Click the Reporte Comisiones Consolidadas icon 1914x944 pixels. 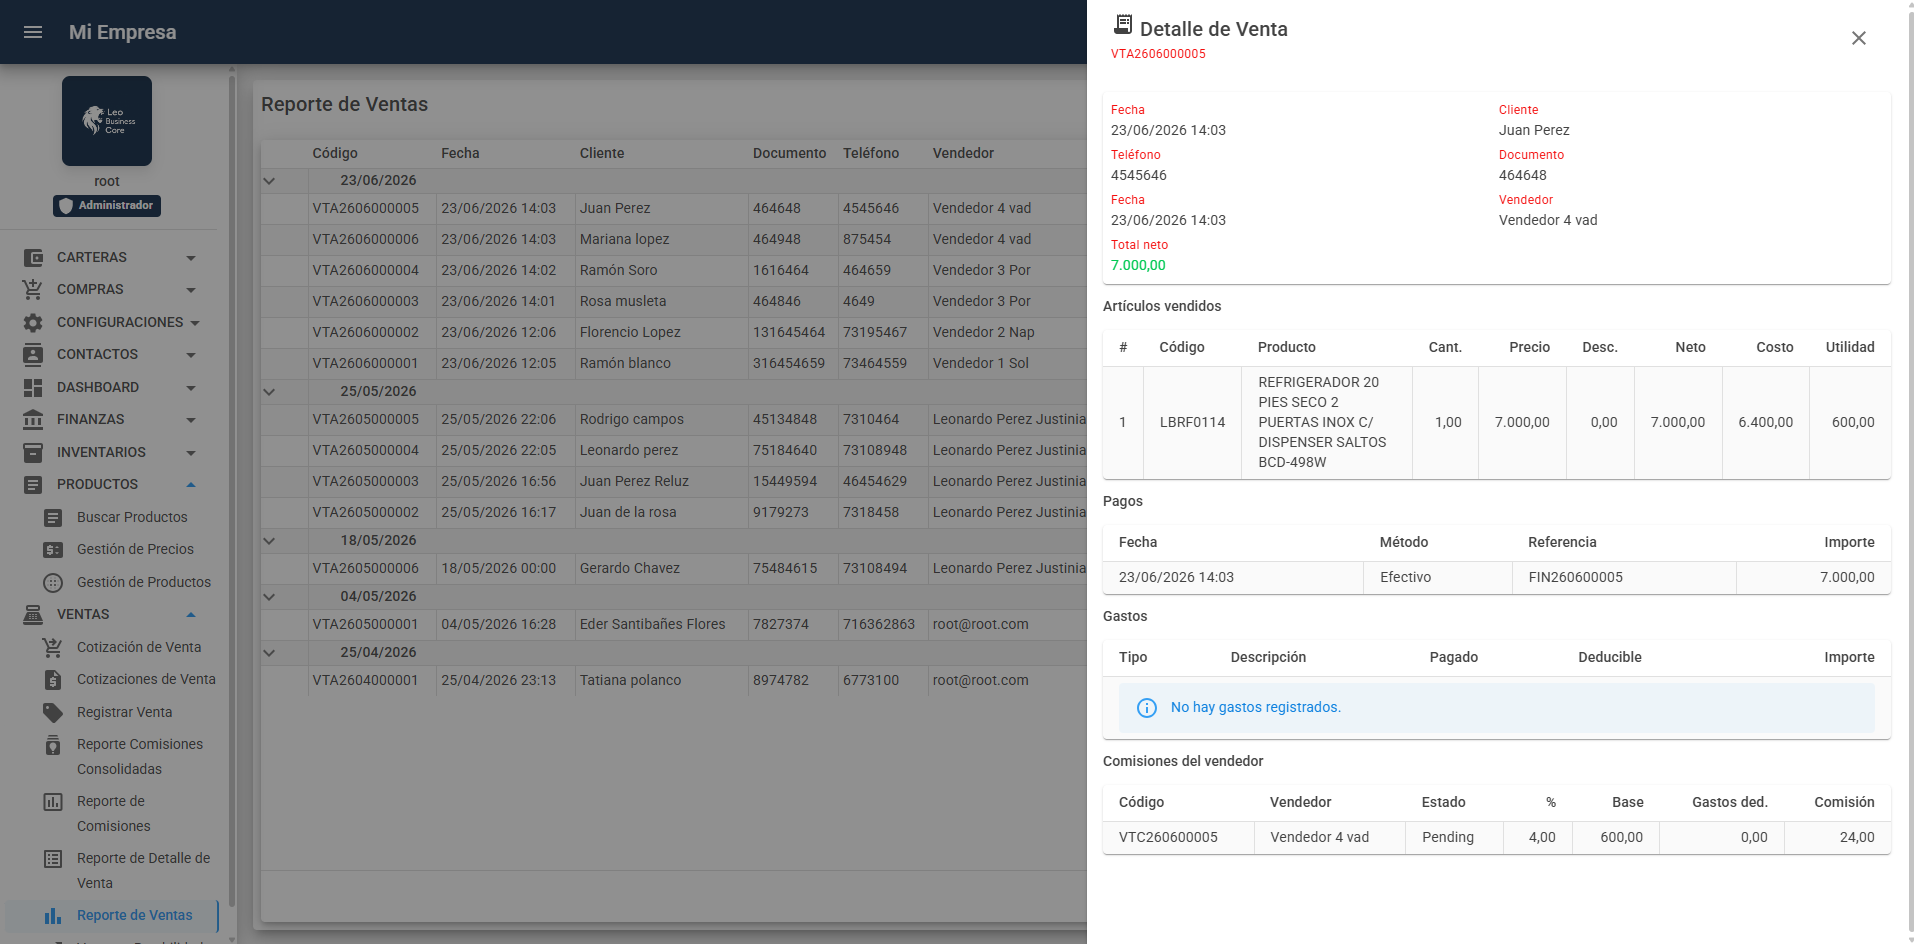(53, 745)
